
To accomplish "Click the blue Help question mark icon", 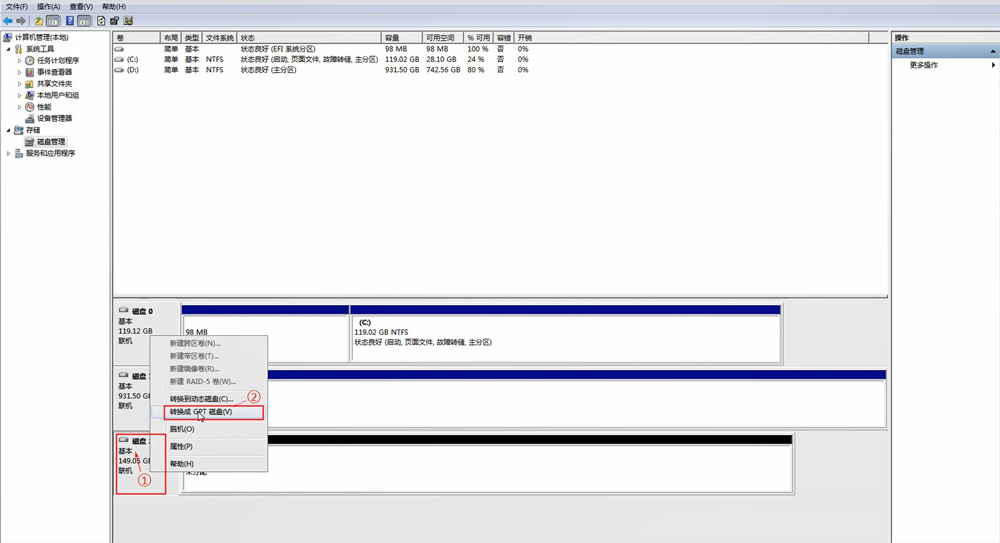I will click(x=70, y=20).
